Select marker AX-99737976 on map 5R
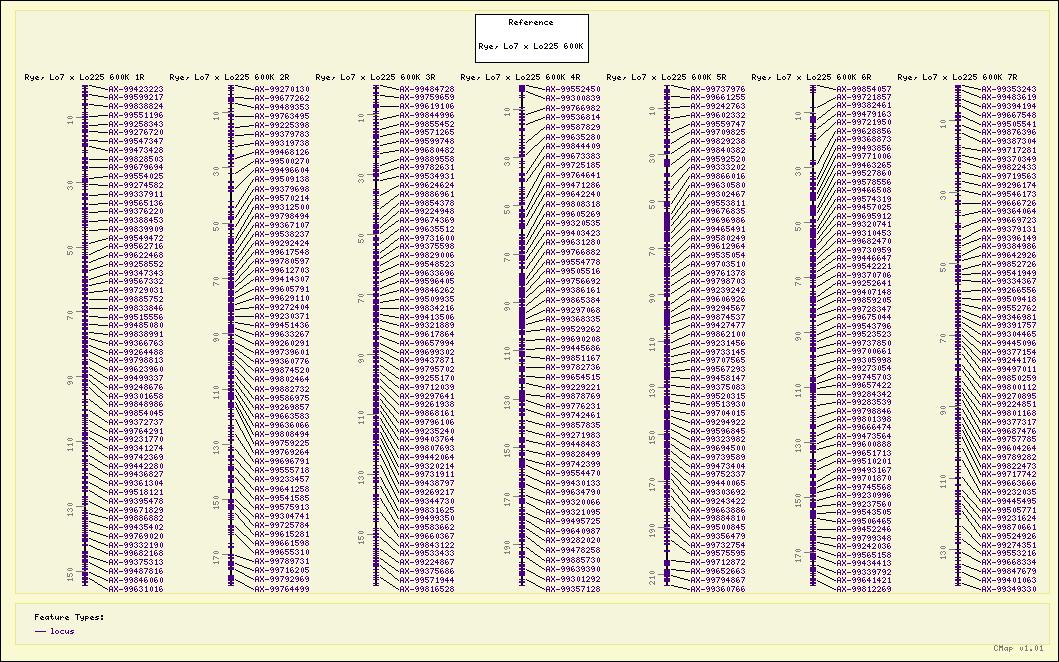The height and width of the screenshot is (662, 1059). (718, 90)
